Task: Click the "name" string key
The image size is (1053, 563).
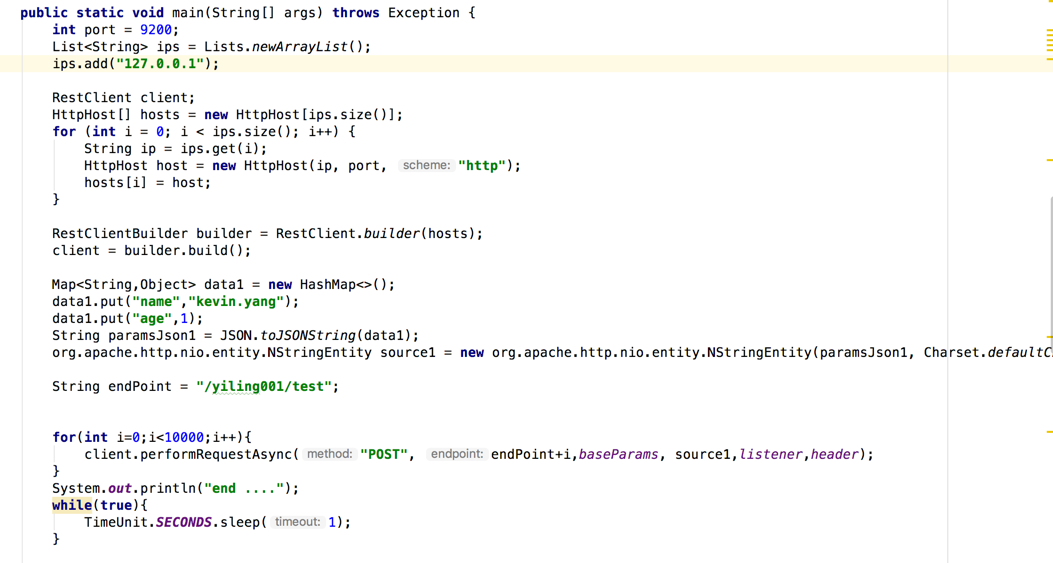Action: 156,302
